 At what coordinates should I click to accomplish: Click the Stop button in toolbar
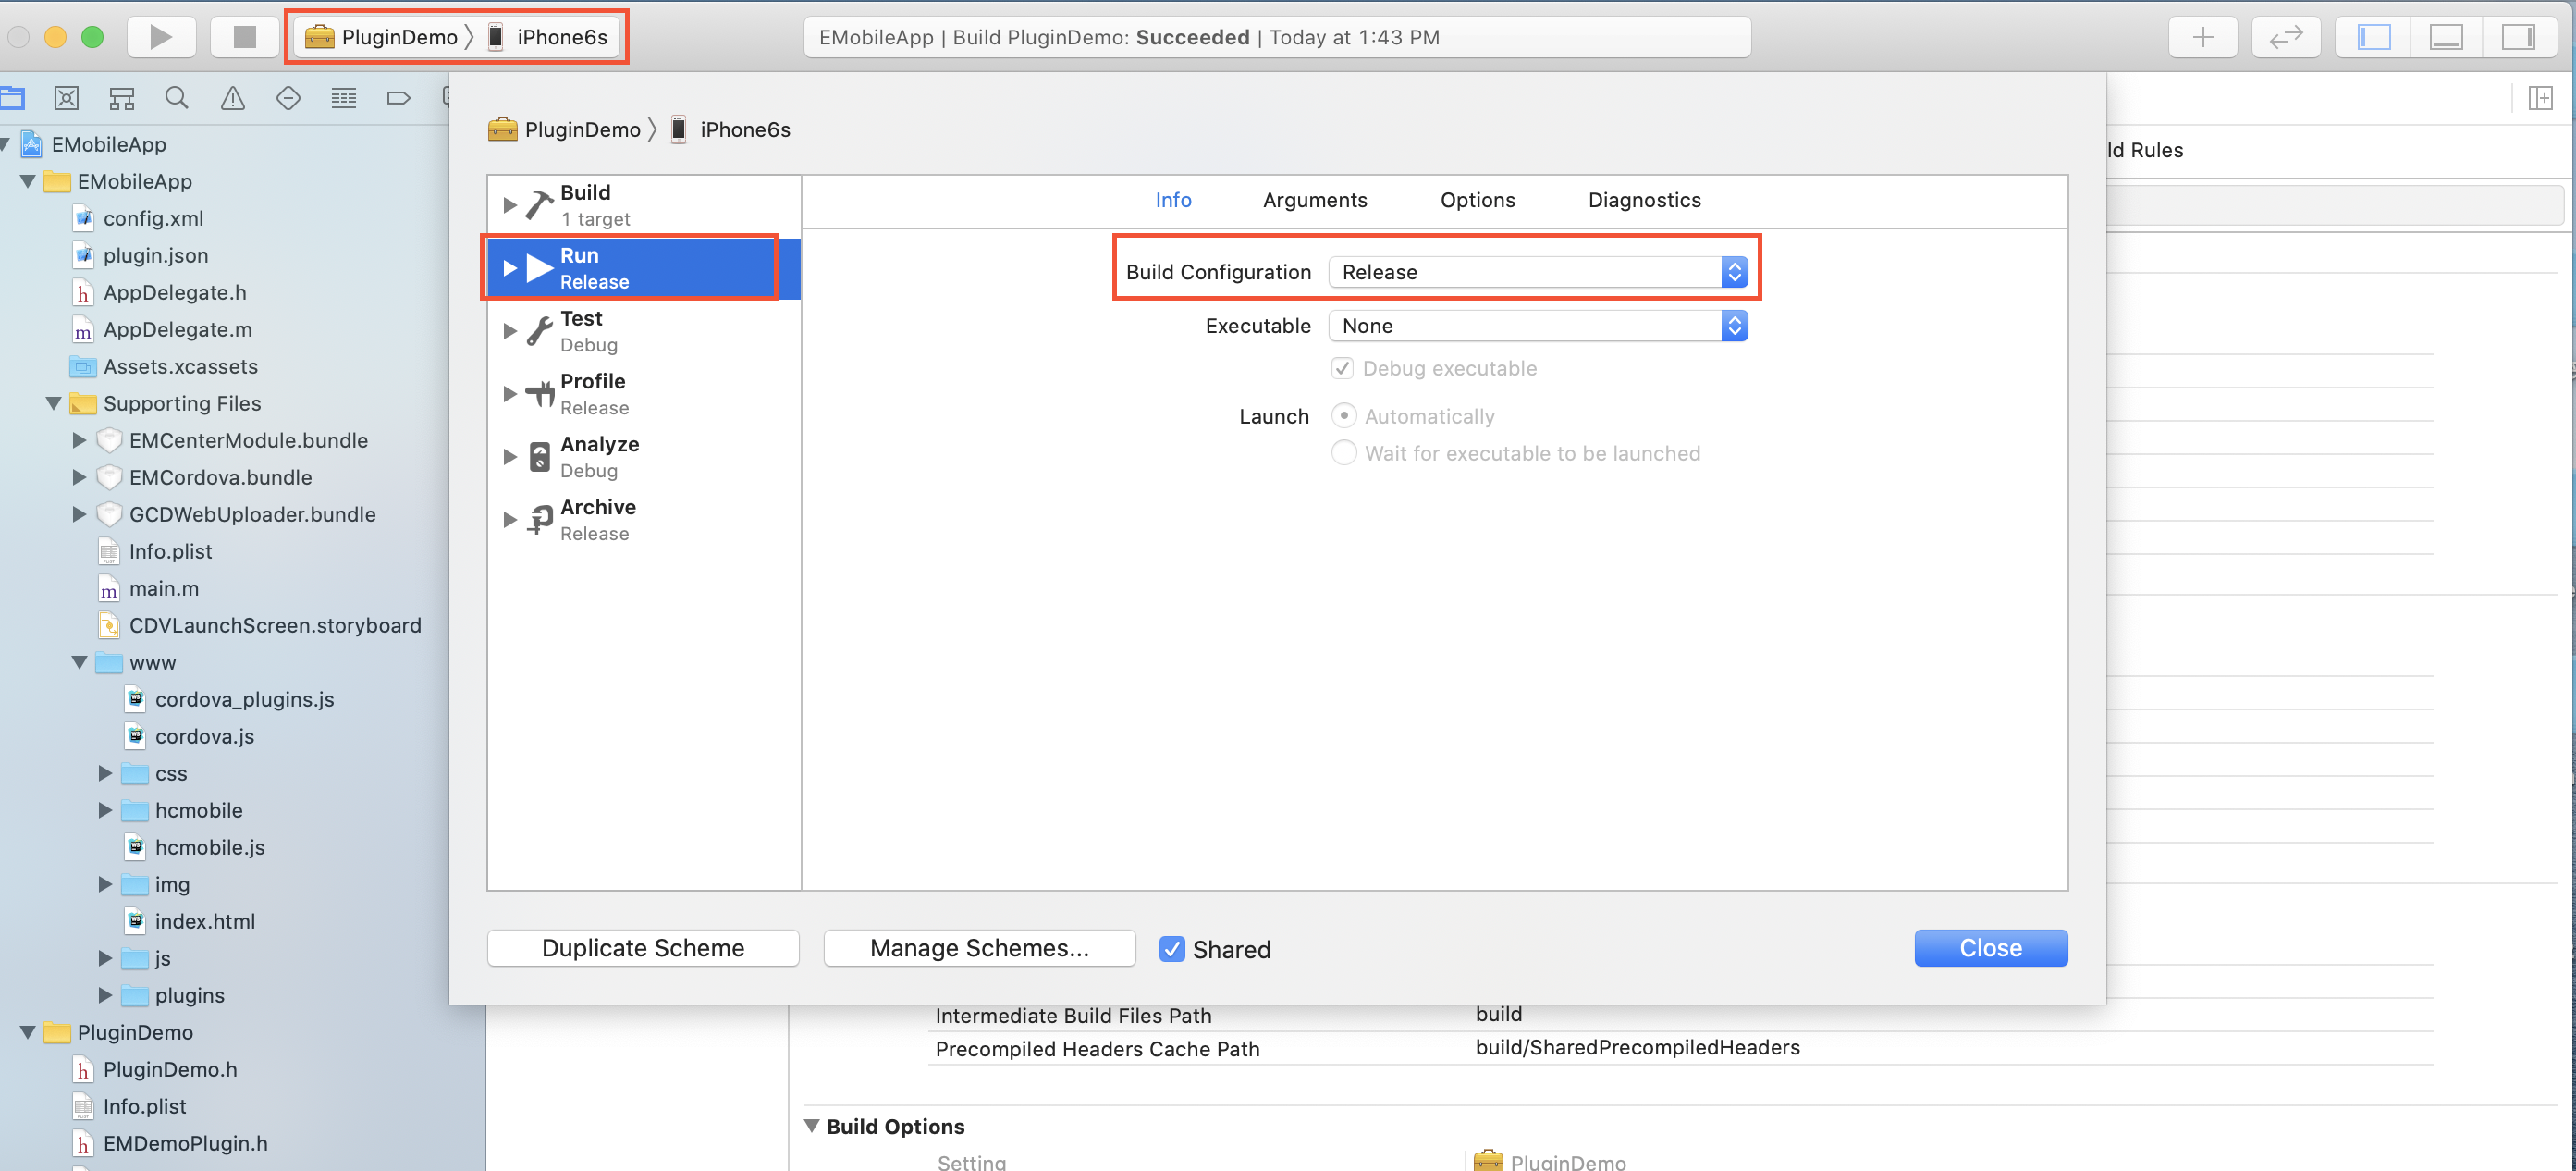[x=245, y=37]
